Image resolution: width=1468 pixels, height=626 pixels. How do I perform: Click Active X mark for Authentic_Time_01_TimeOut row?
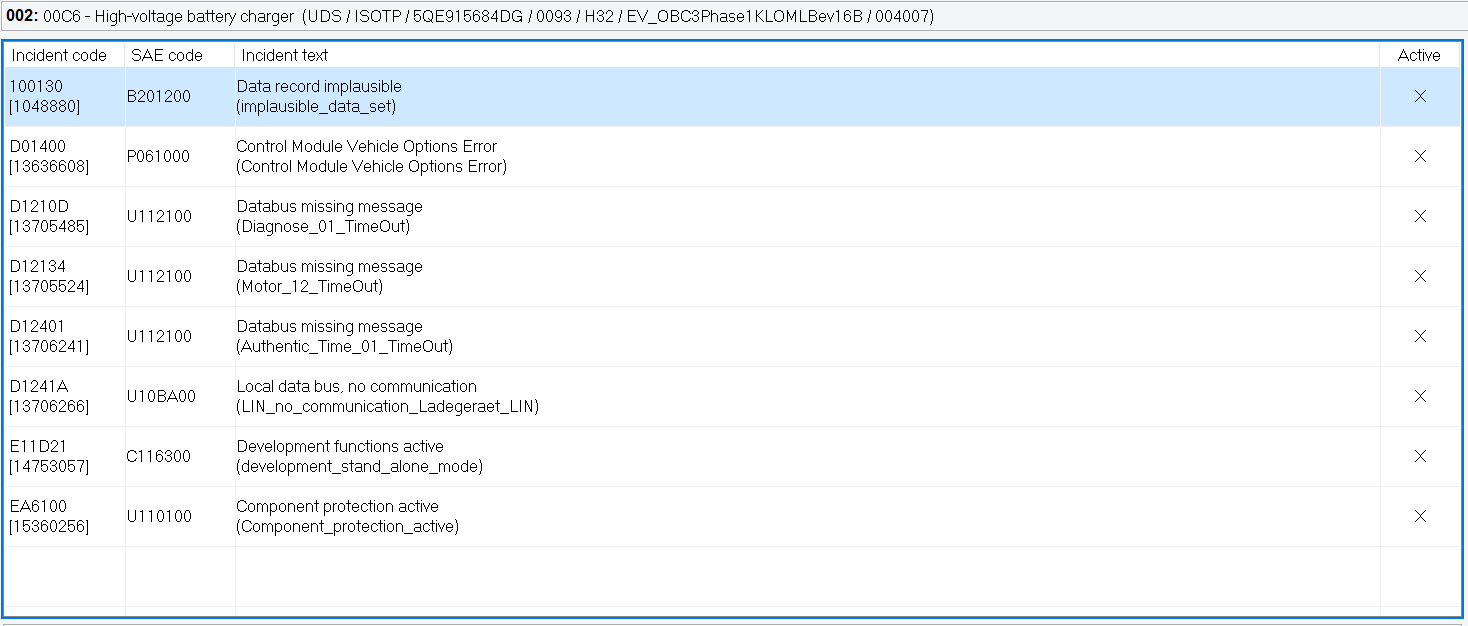(1419, 336)
